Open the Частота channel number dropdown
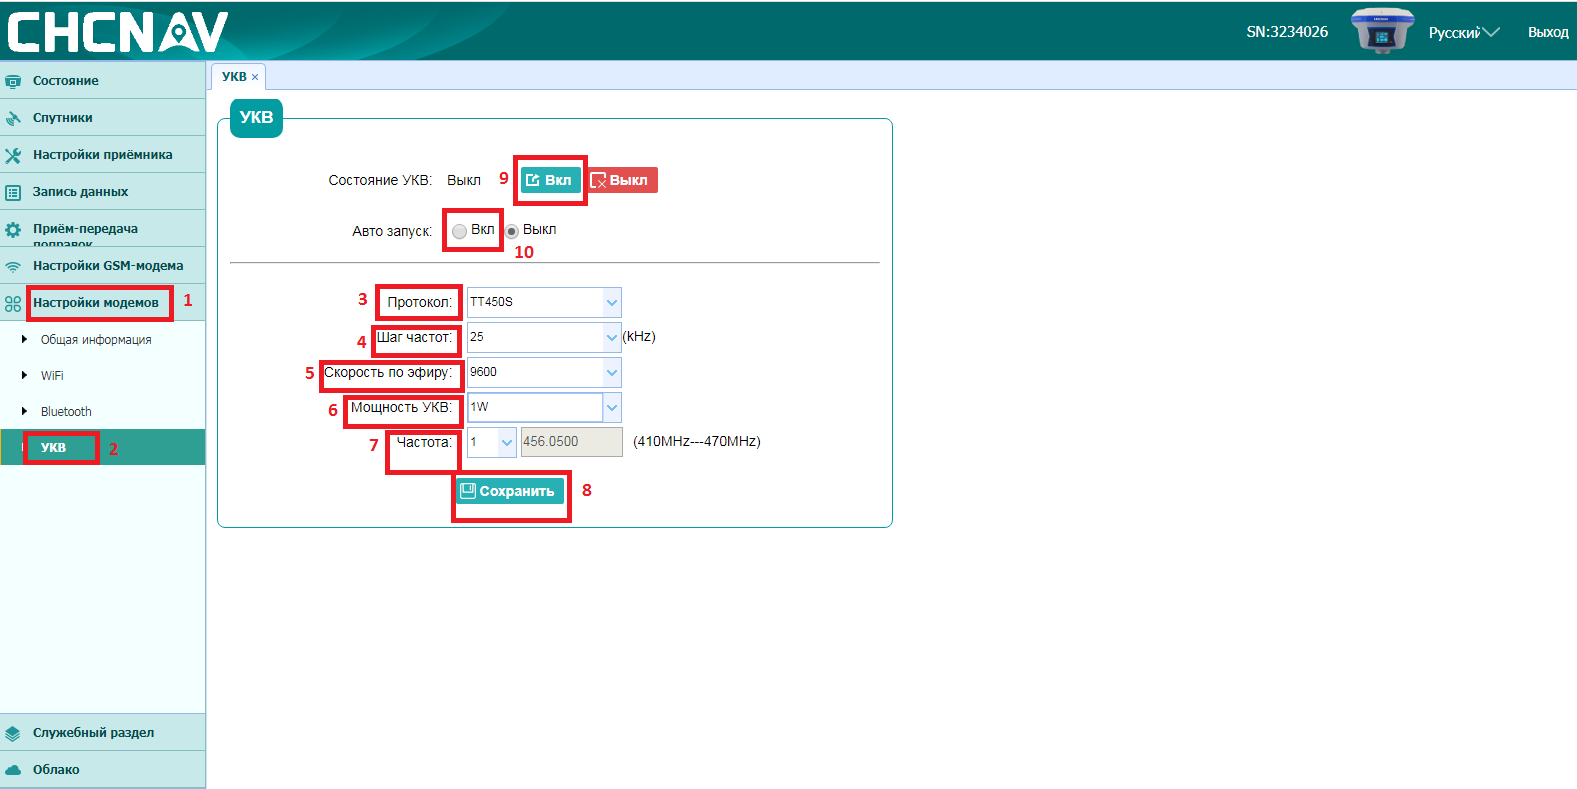This screenshot has height=789, width=1577. [506, 442]
